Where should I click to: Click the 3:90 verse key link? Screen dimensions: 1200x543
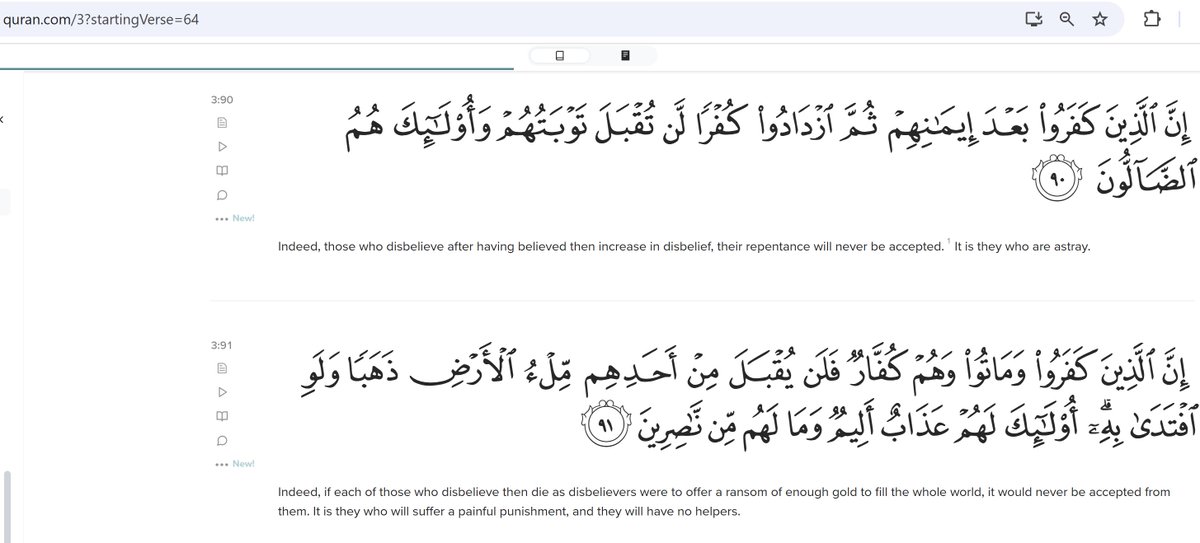(x=222, y=100)
